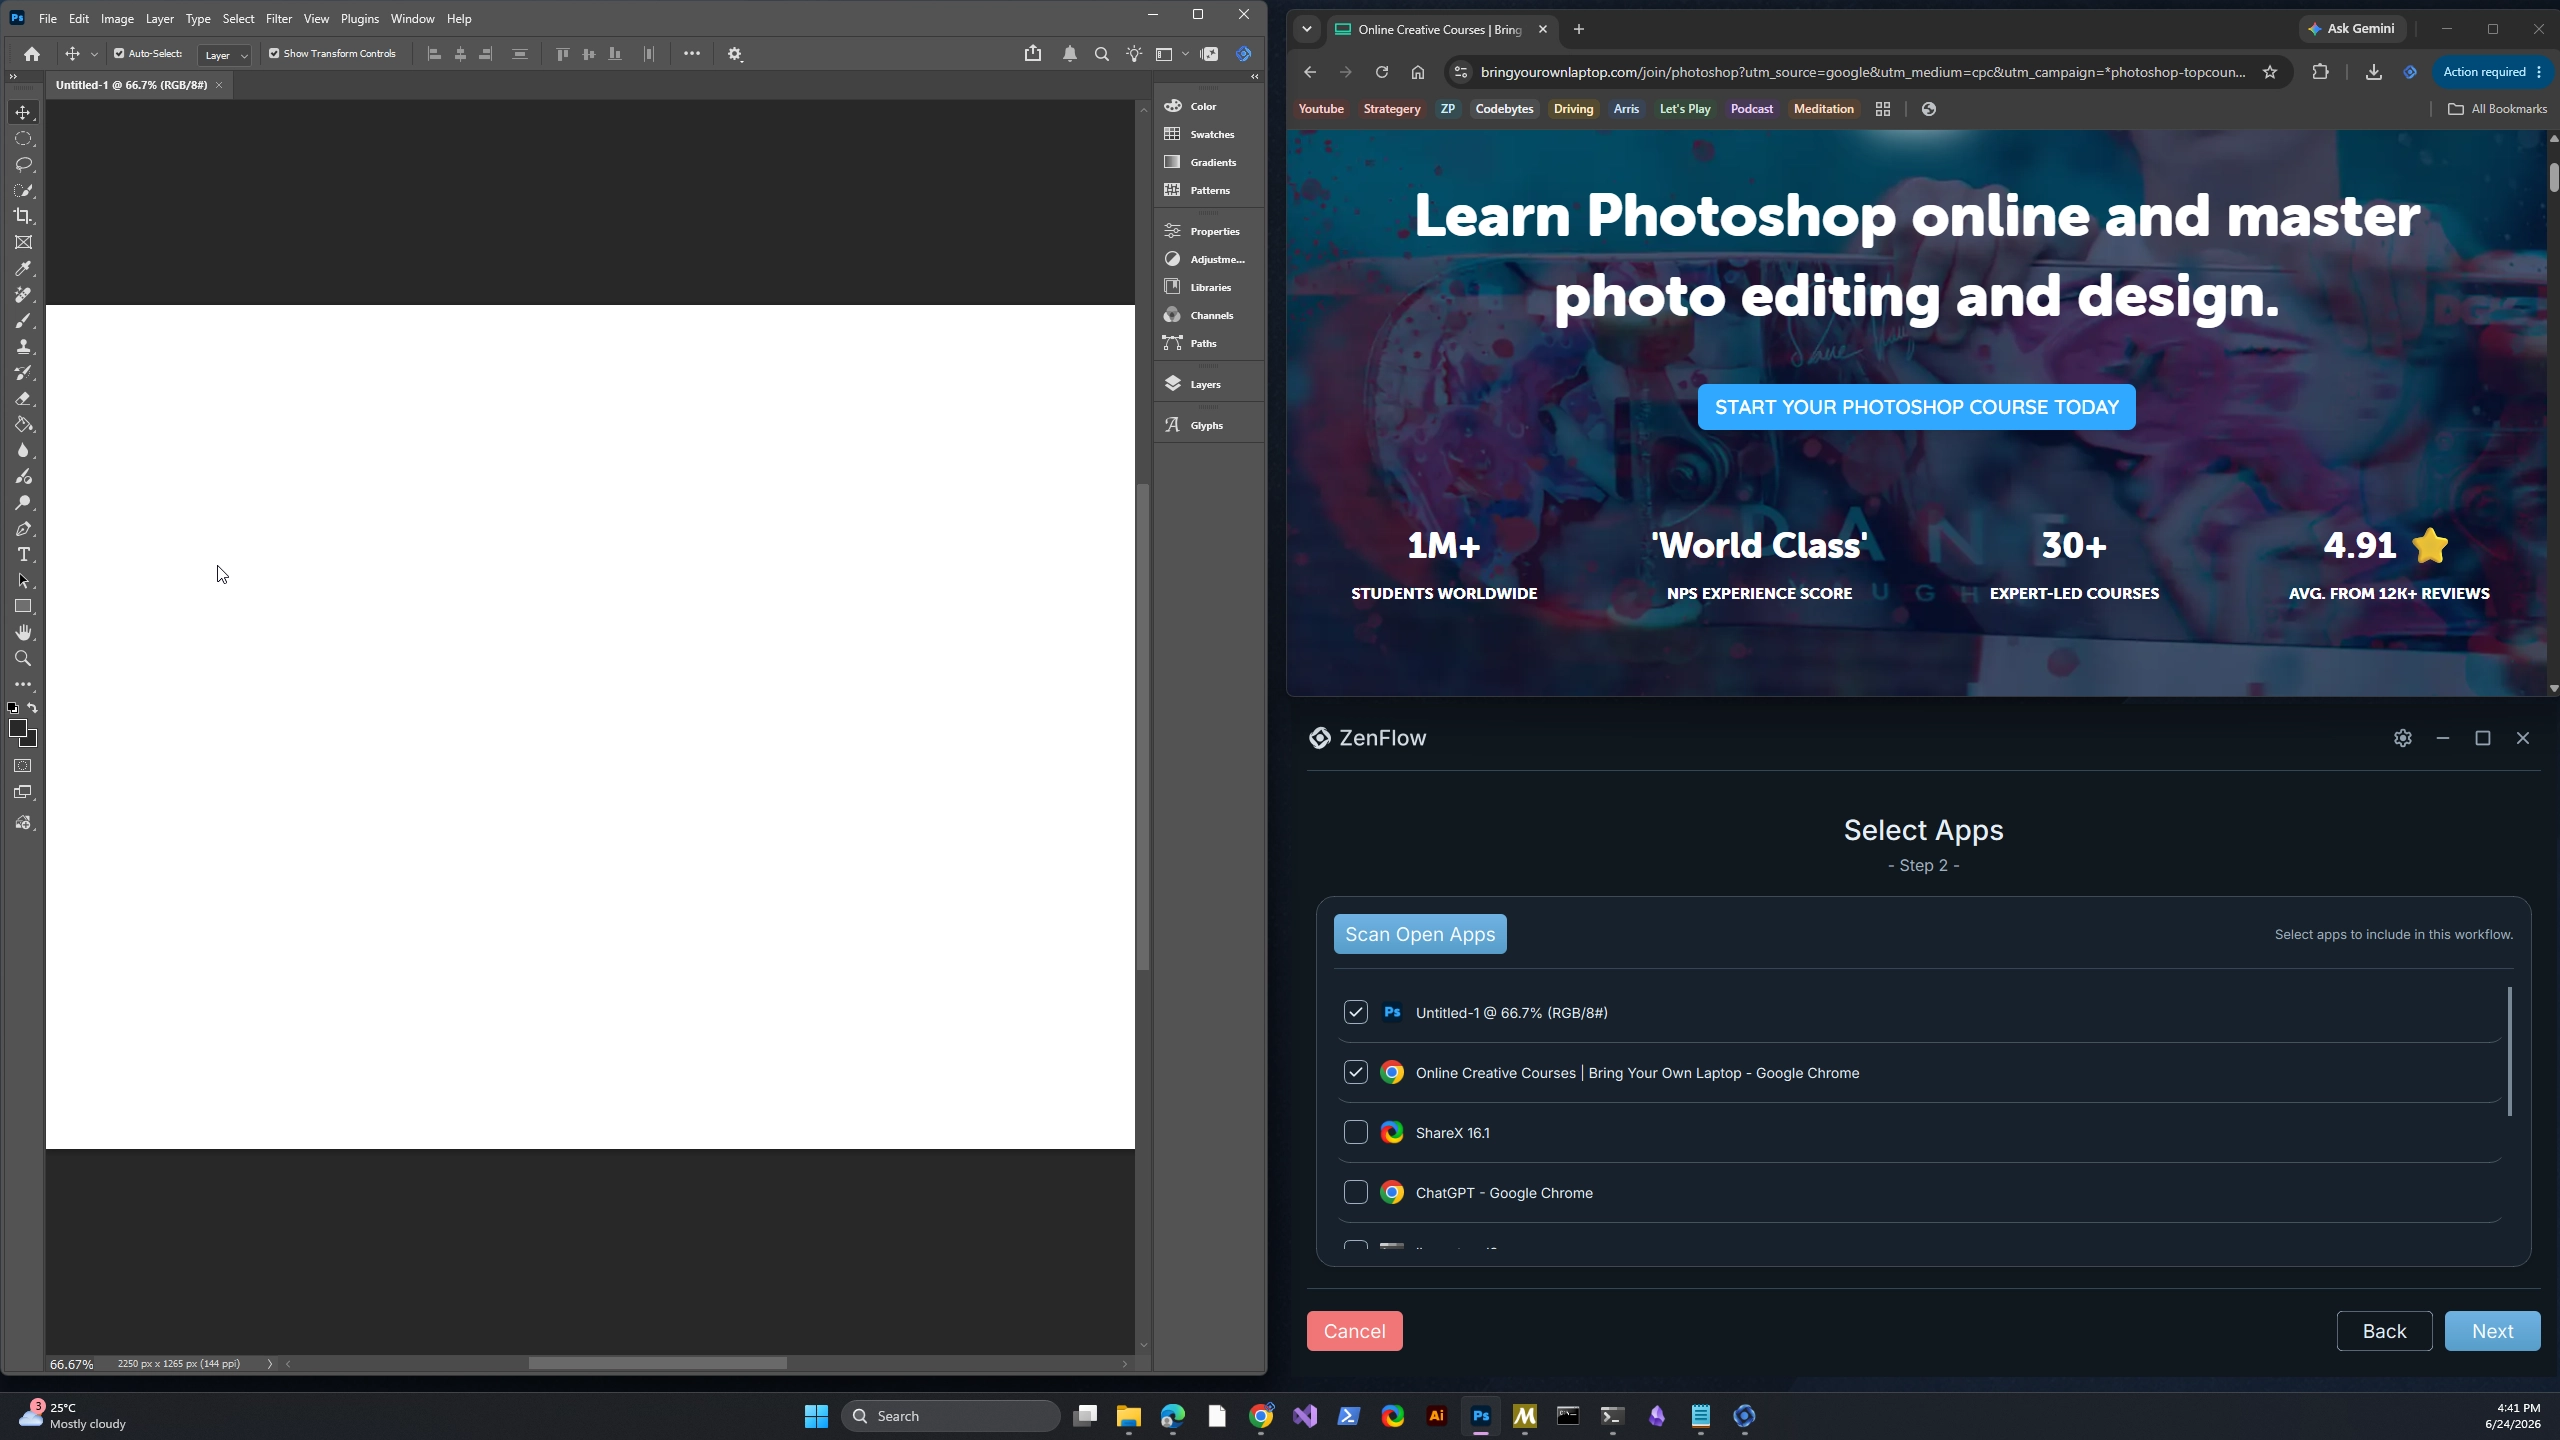Open status bar info arrow in Photoshop
The height and width of the screenshot is (1440, 2560).
point(269,1364)
